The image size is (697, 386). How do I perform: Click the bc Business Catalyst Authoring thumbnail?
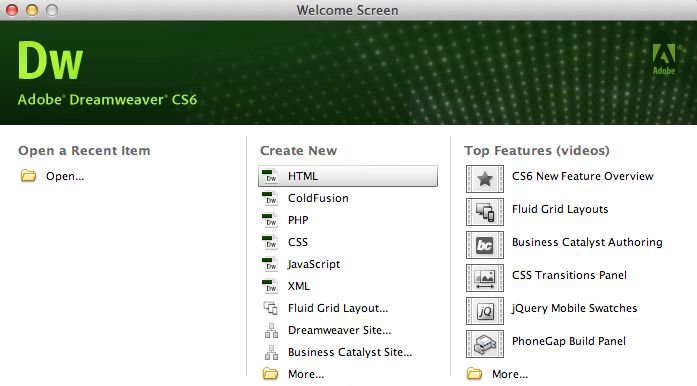485,245
